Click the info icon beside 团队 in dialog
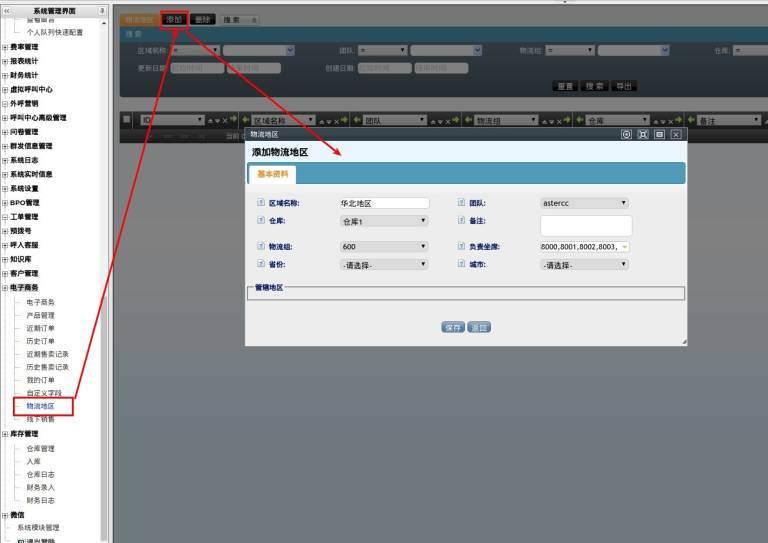The height and width of the screenshot is (543, 768). [460, 203]
